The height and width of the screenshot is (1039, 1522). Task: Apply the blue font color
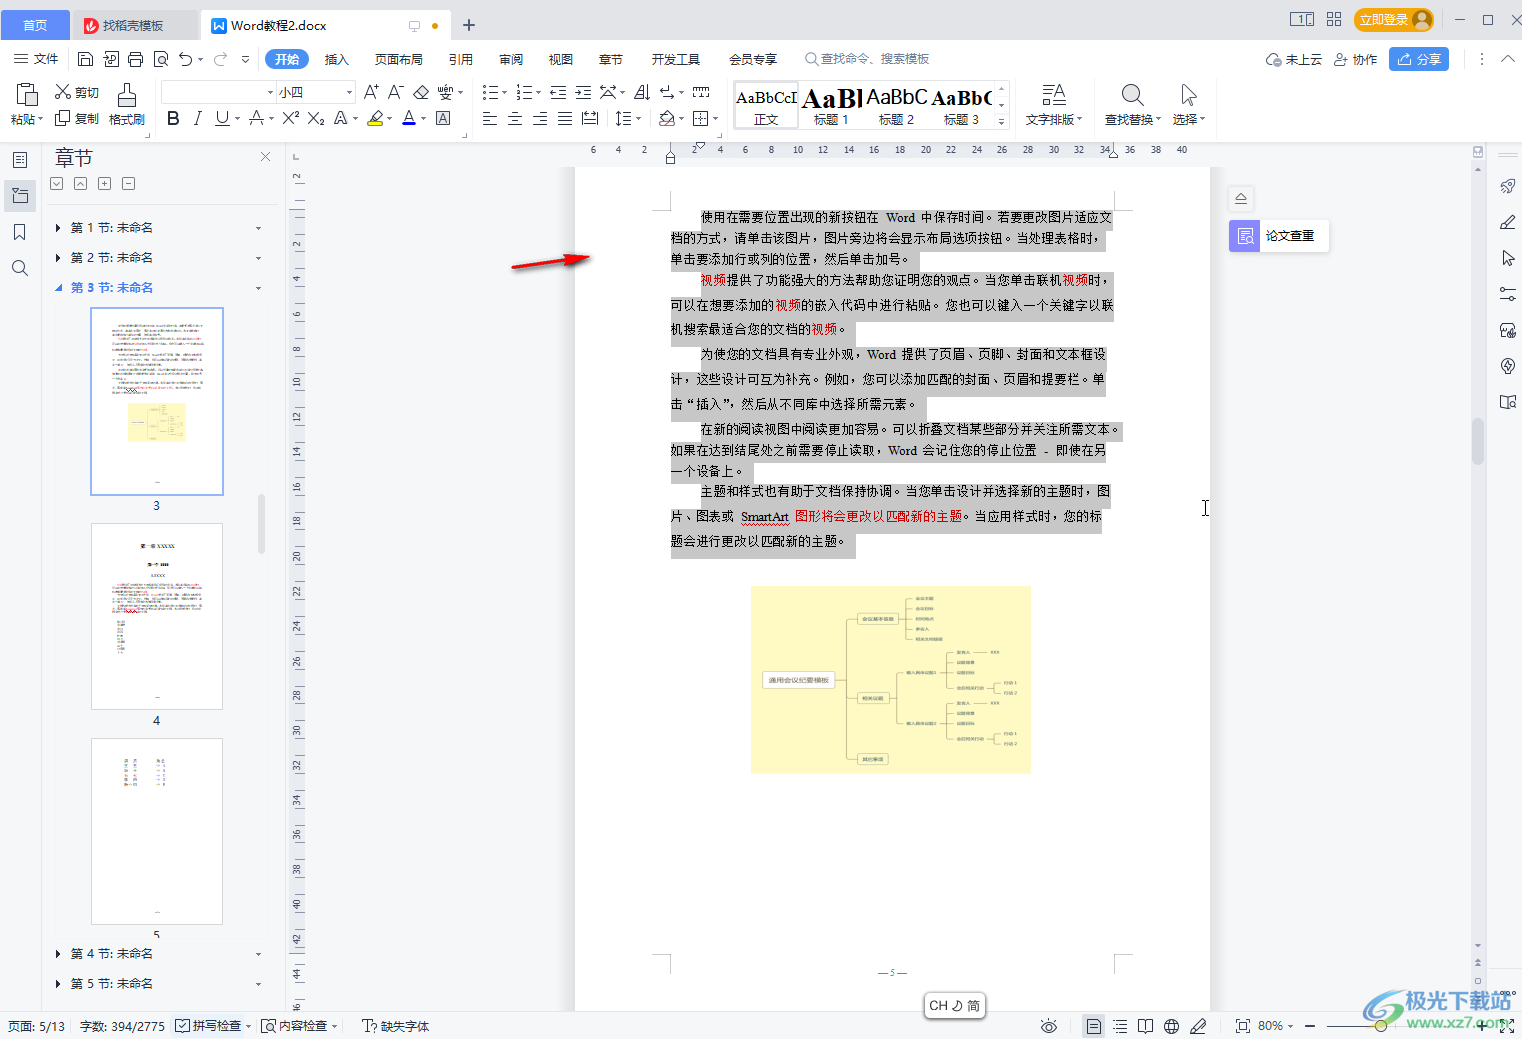pyautogui.click(x=409, y=118)
